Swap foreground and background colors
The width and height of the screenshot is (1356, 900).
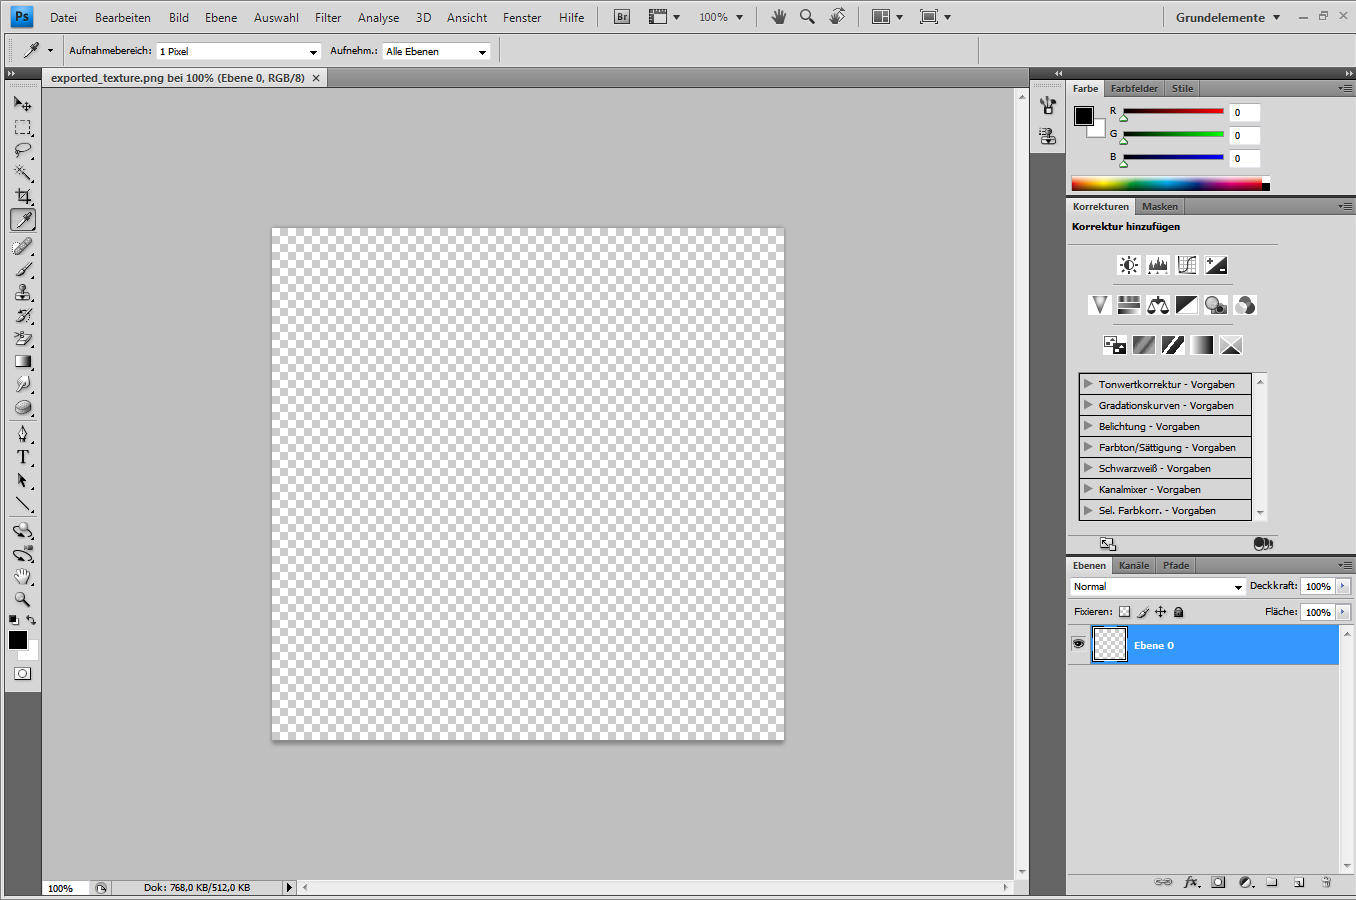coord(31,620)
